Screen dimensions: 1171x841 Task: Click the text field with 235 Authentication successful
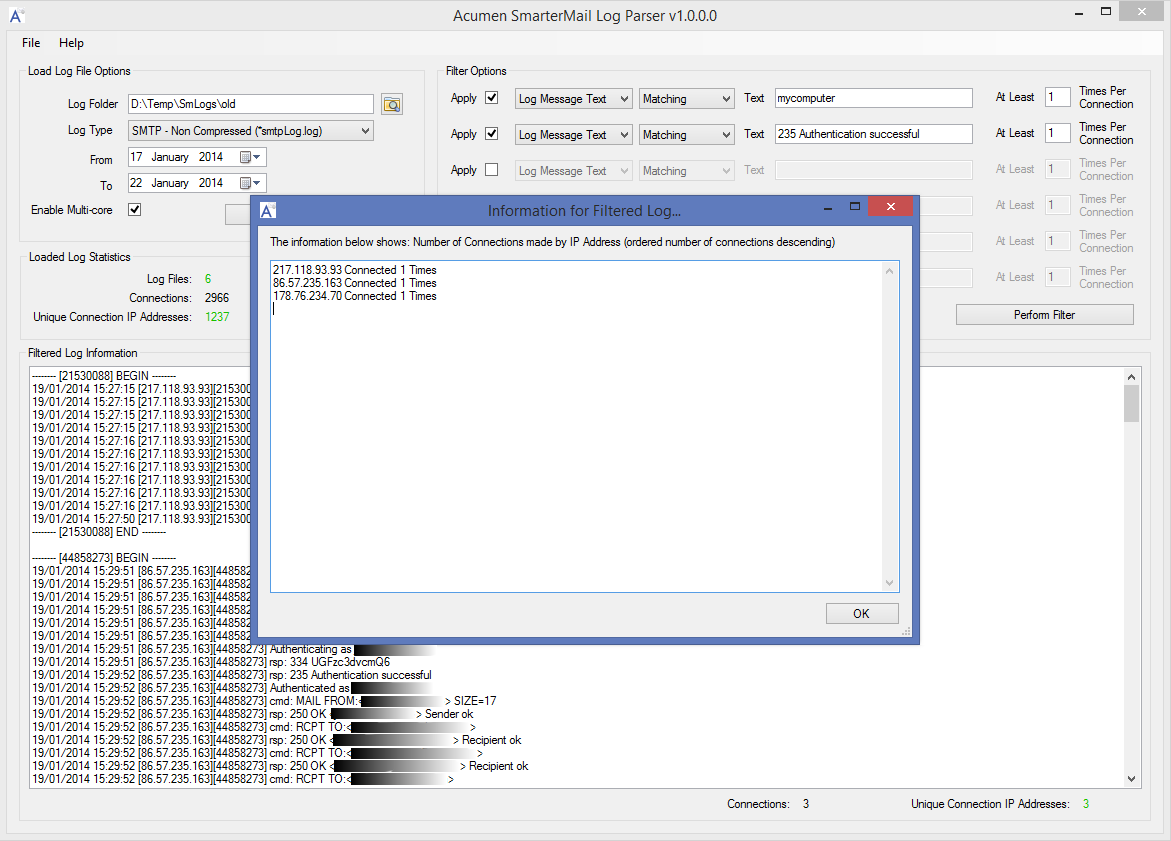coord(873,134)
